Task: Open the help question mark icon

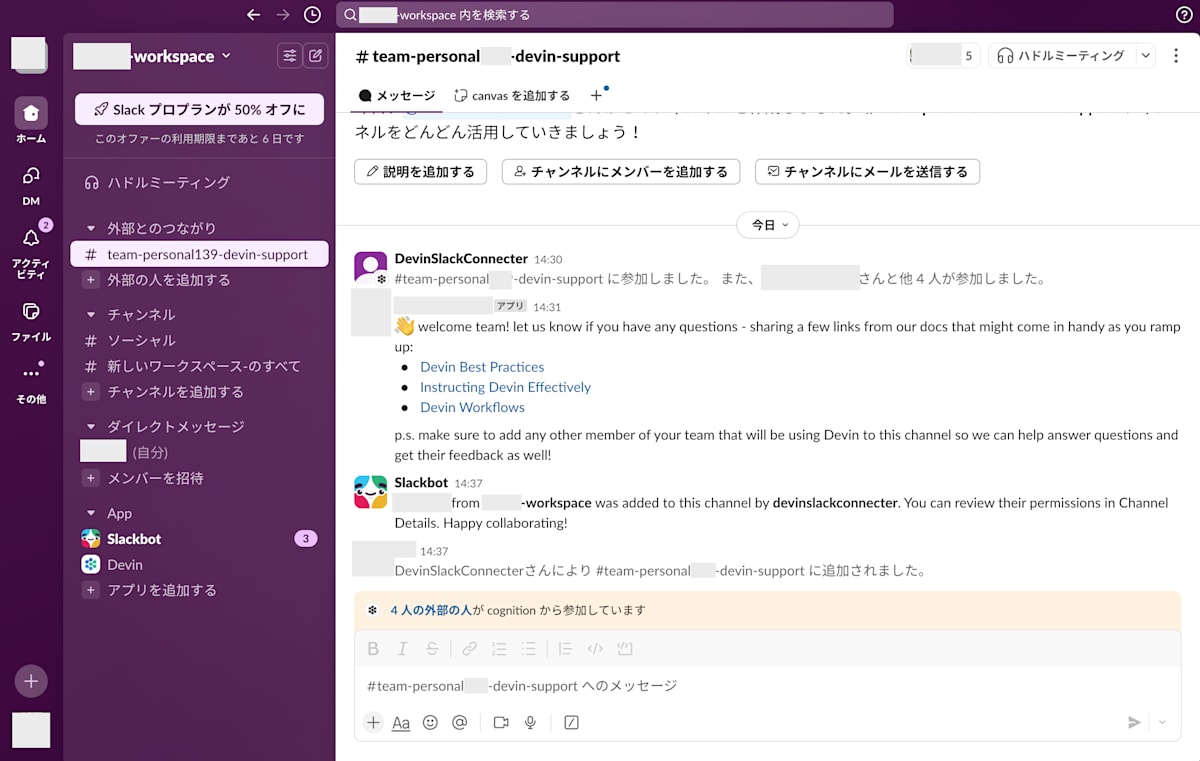Action: point(1184,15)
